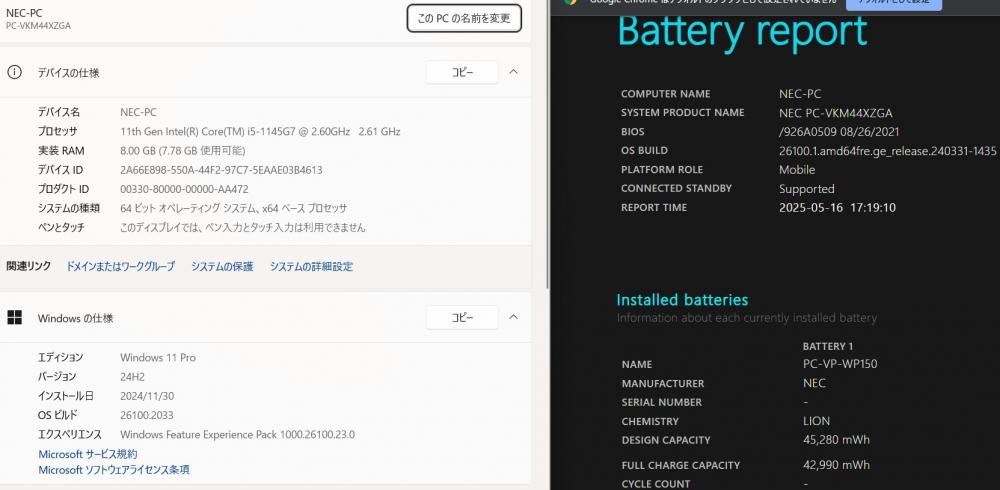
Task: Open the Microsoft Services Agreement link
Action: pos(88,454)
